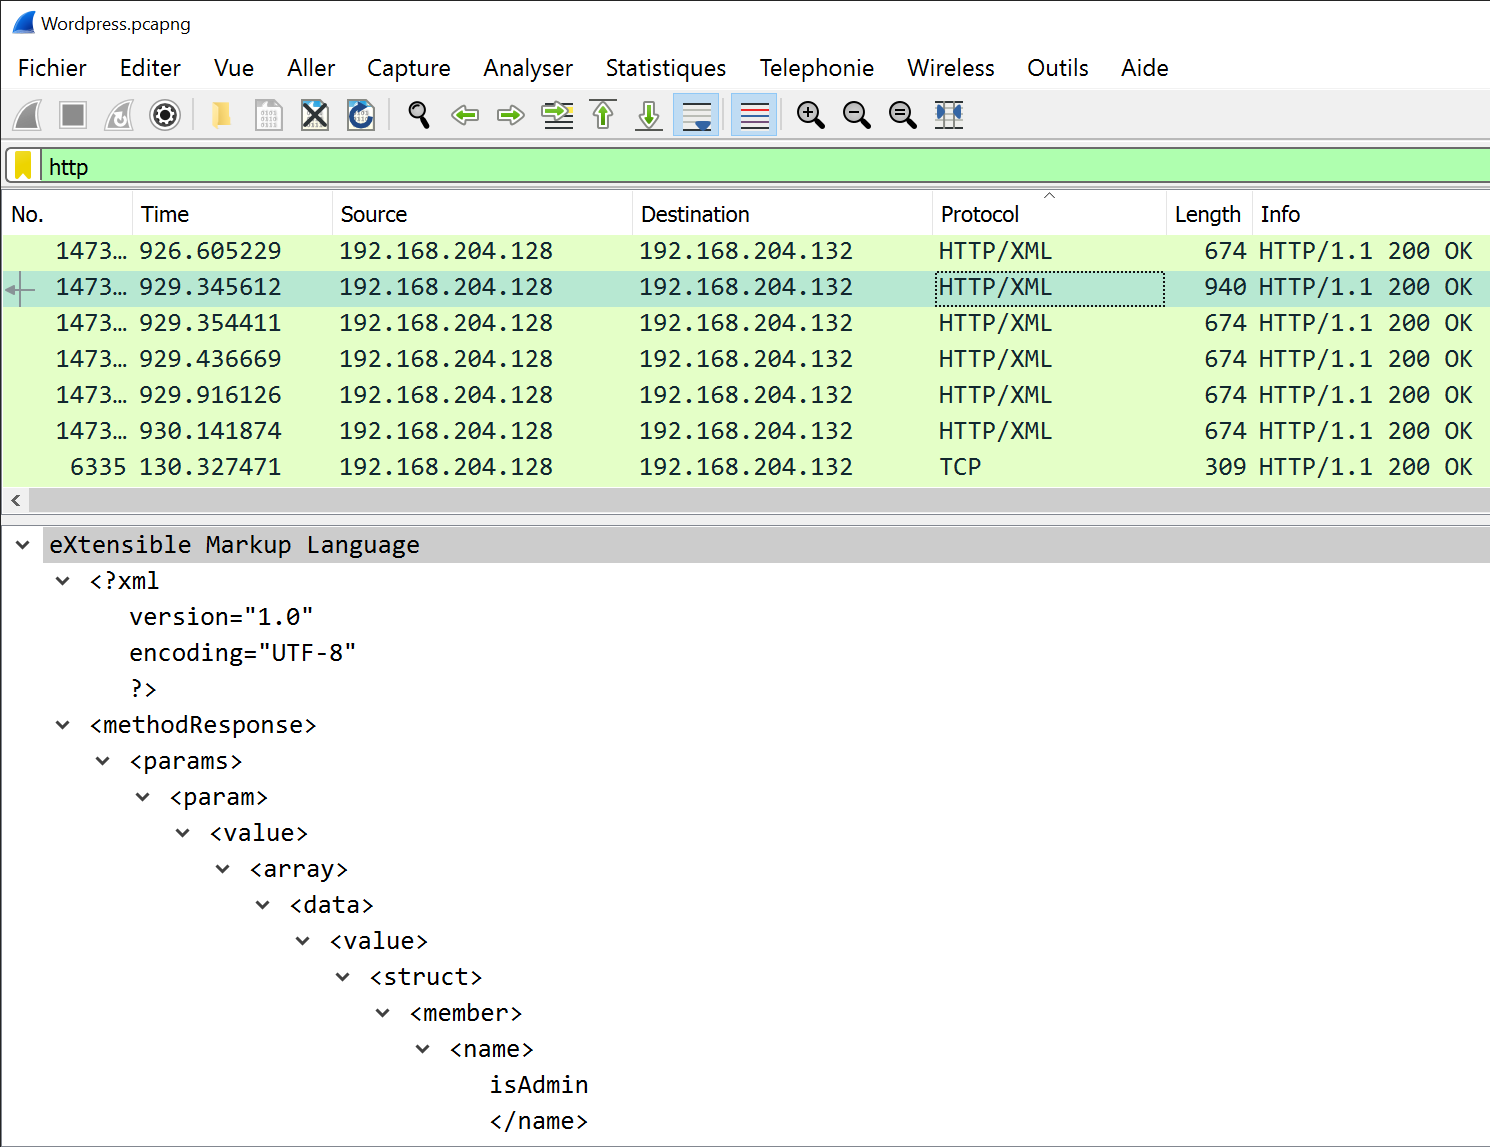Restart the current capture

[119, 115]
